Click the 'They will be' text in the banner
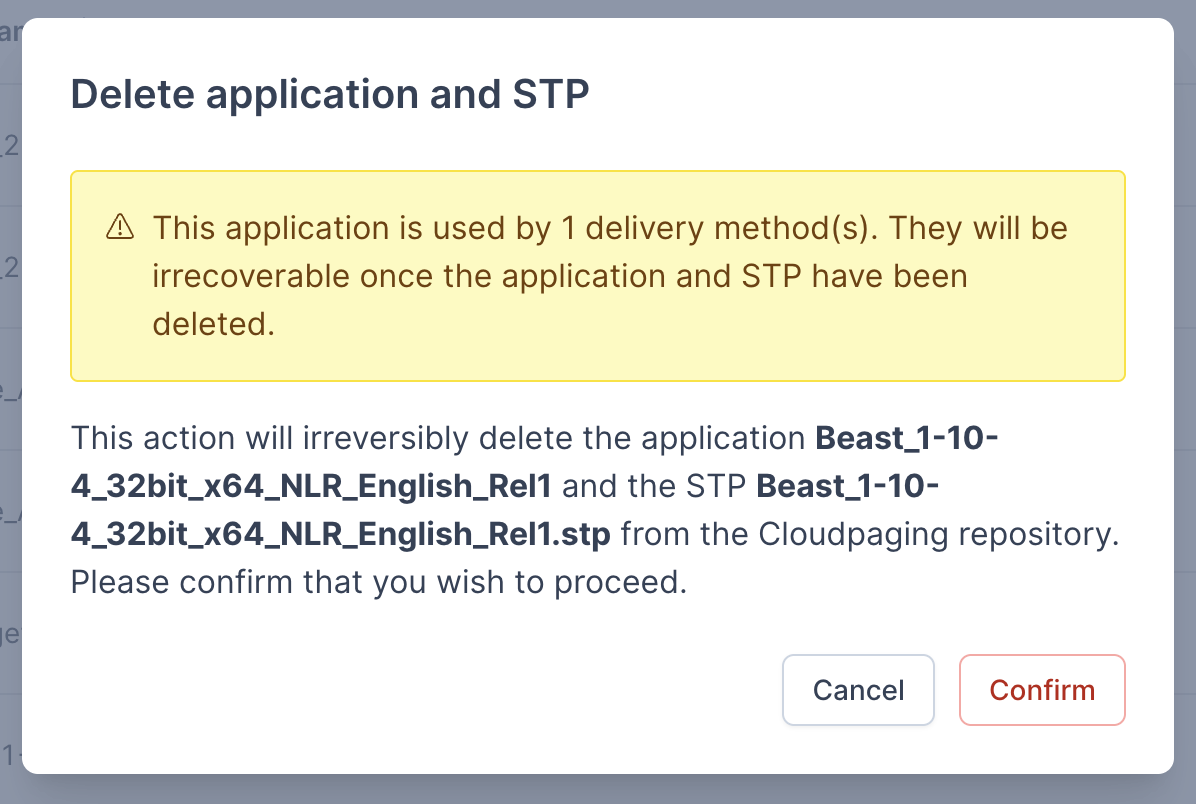1196x804 pixels. coord(978,228)
